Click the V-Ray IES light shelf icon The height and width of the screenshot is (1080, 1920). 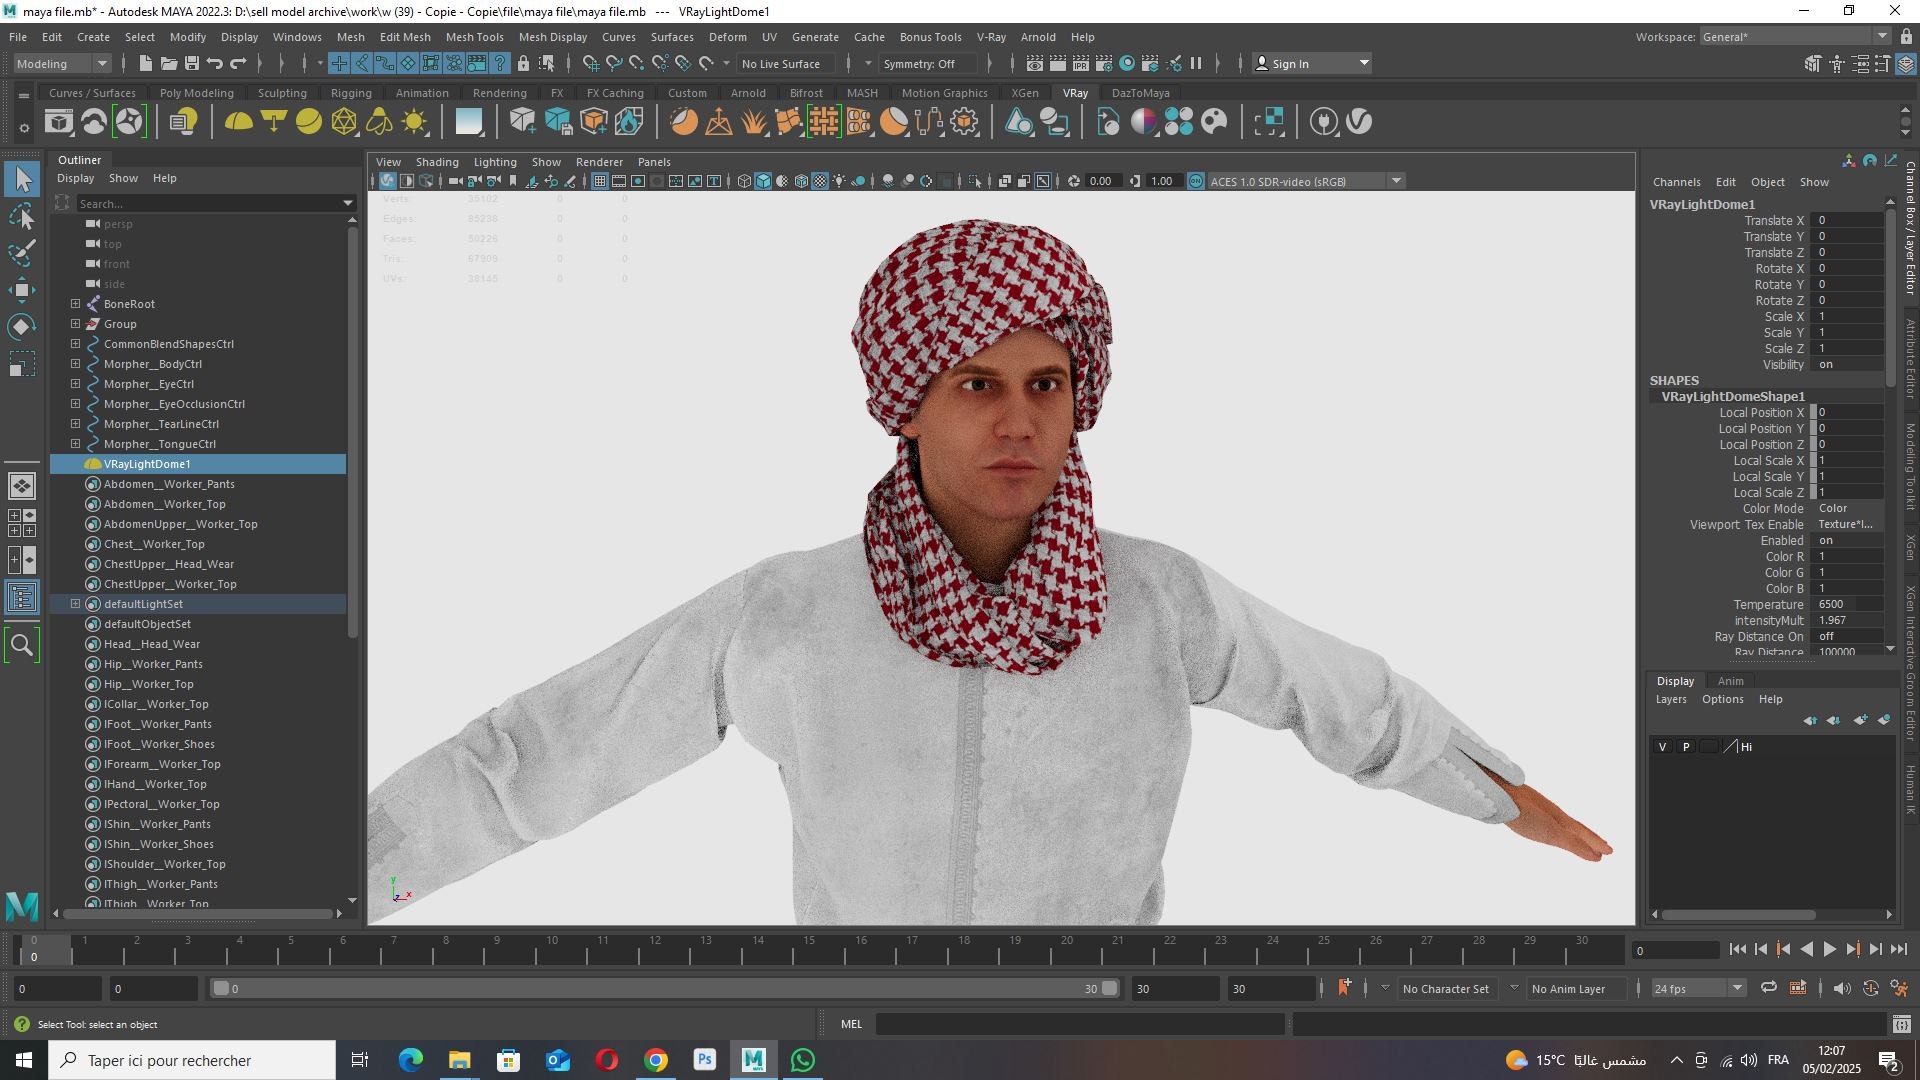379,122
